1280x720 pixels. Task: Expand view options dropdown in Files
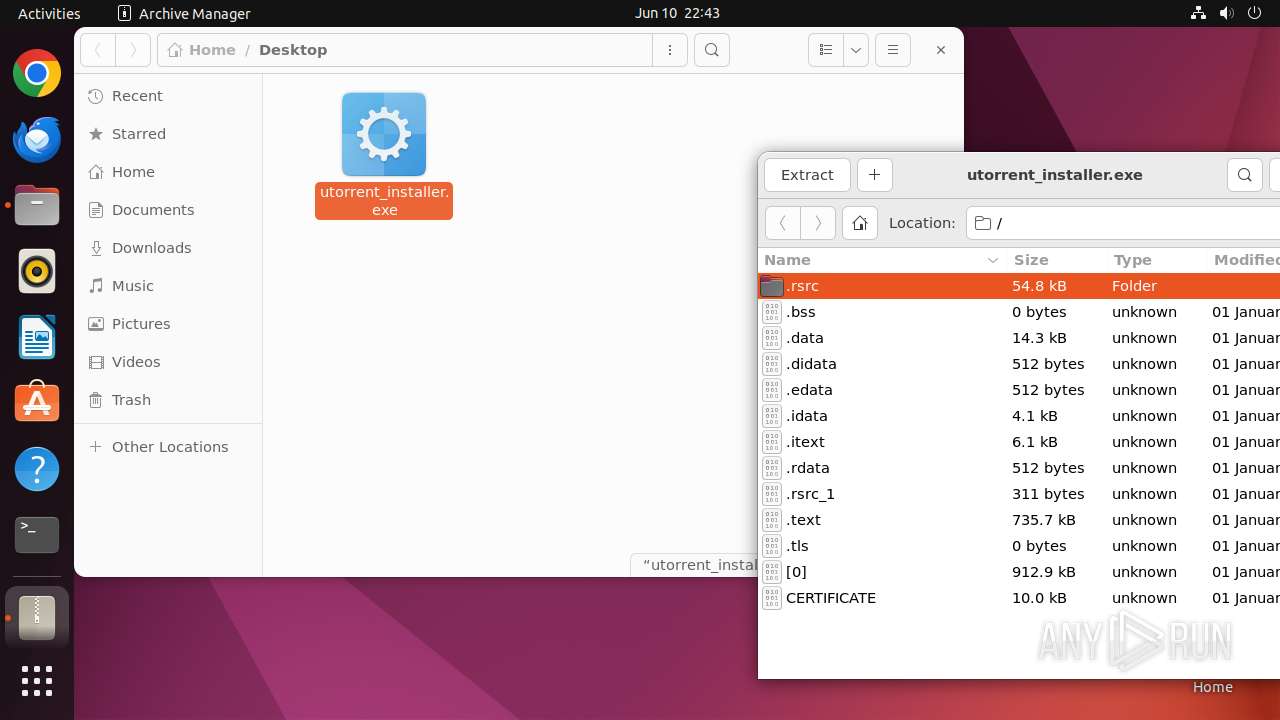(855, 50)
